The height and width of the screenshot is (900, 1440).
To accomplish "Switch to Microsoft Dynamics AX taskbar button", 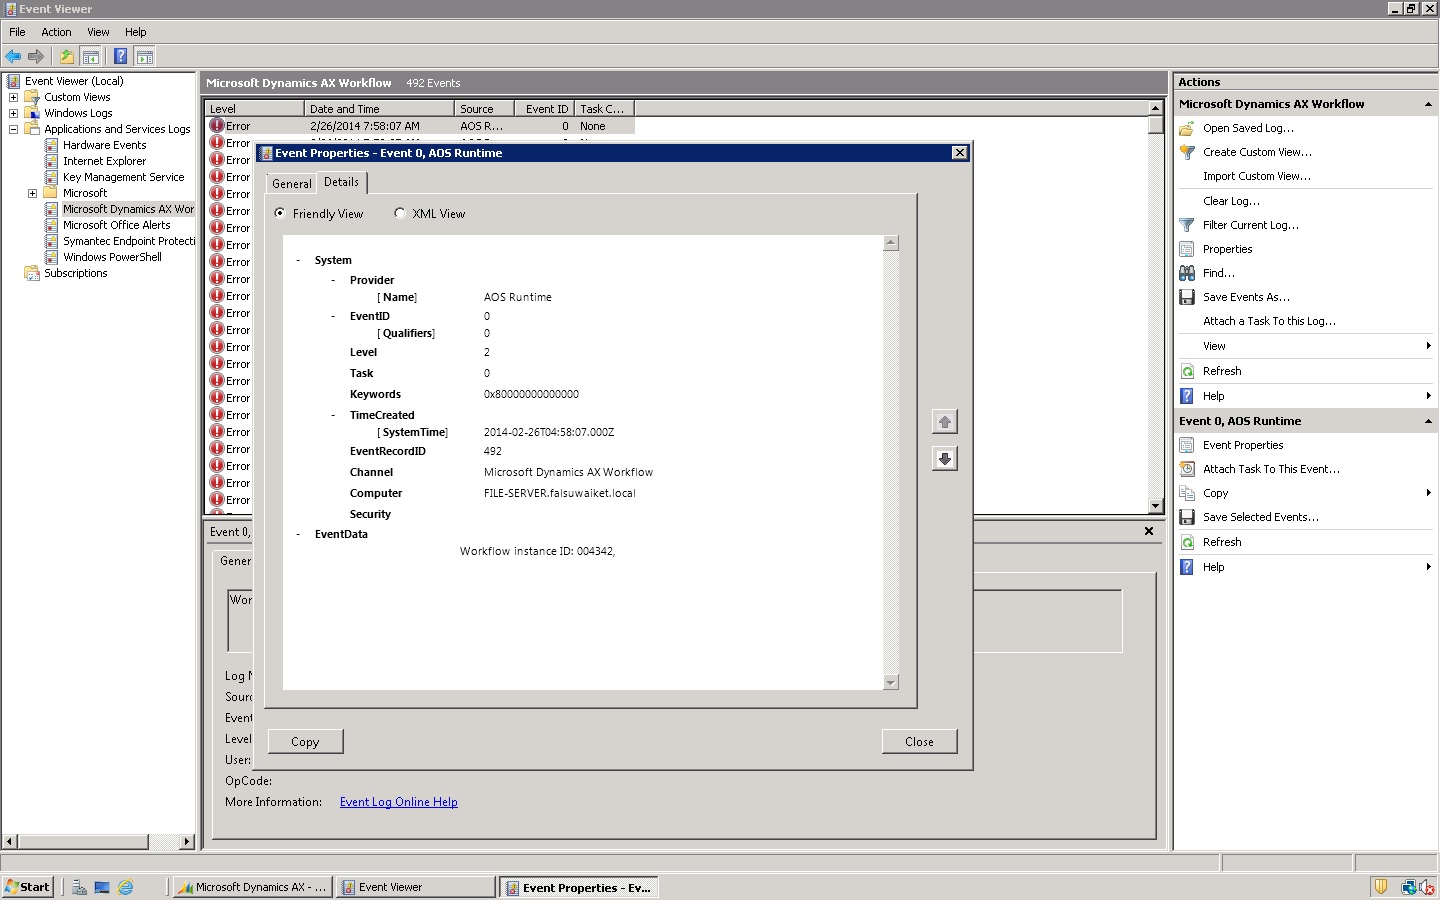I will (x=252, y=887).
